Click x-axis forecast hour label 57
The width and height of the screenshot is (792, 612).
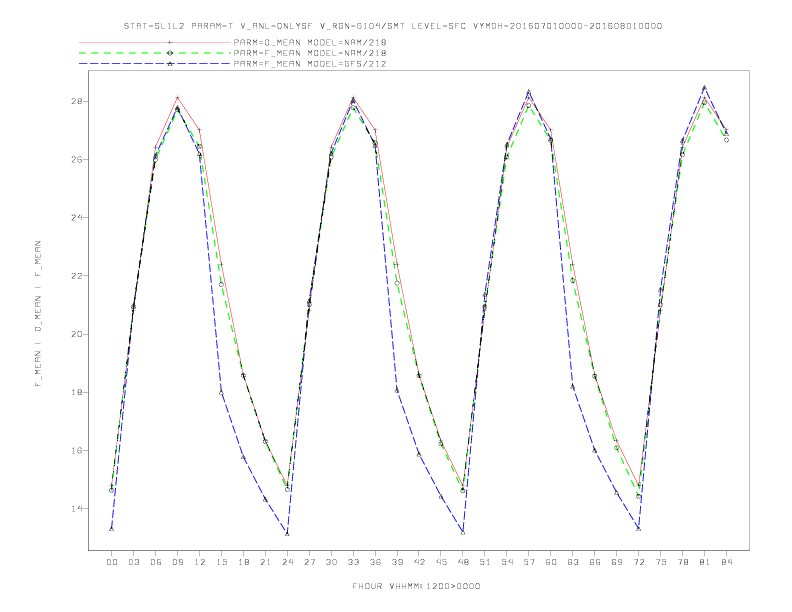click(529, 562)
